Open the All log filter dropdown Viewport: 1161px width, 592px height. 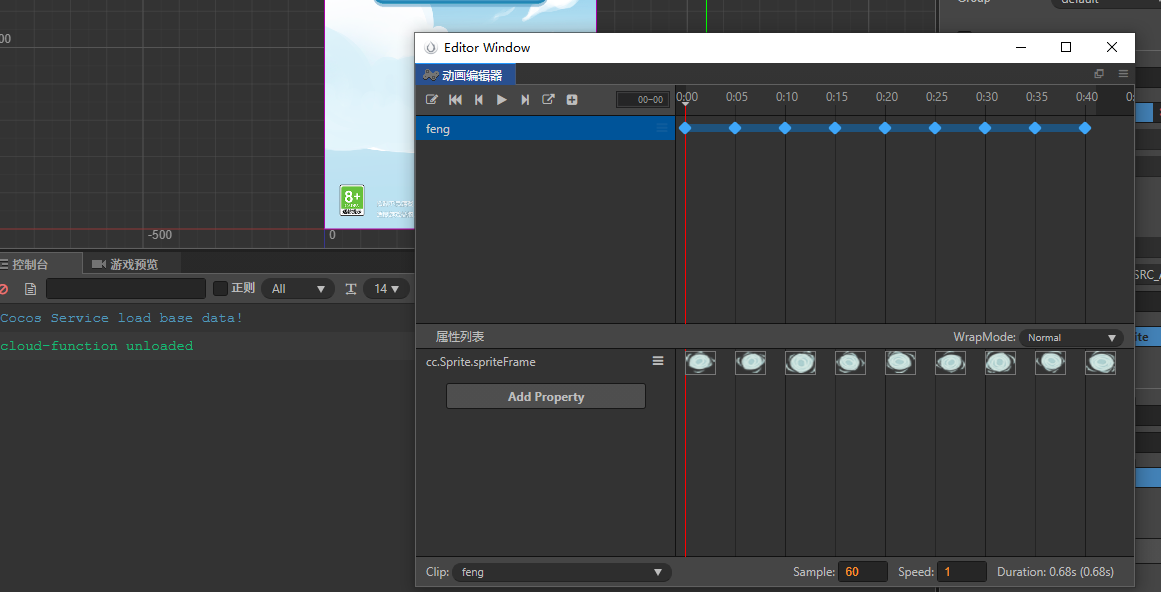pyautogui.click(x=298, y=289)
